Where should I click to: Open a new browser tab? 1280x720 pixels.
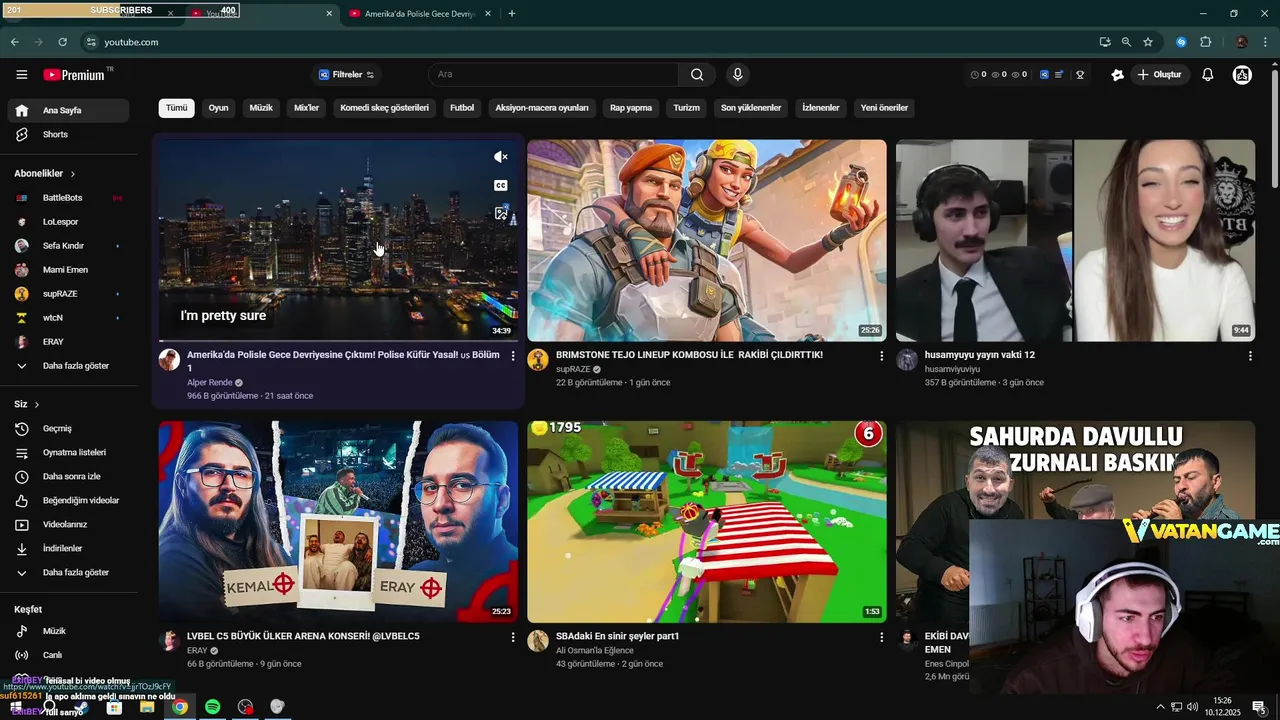[511, 14]
